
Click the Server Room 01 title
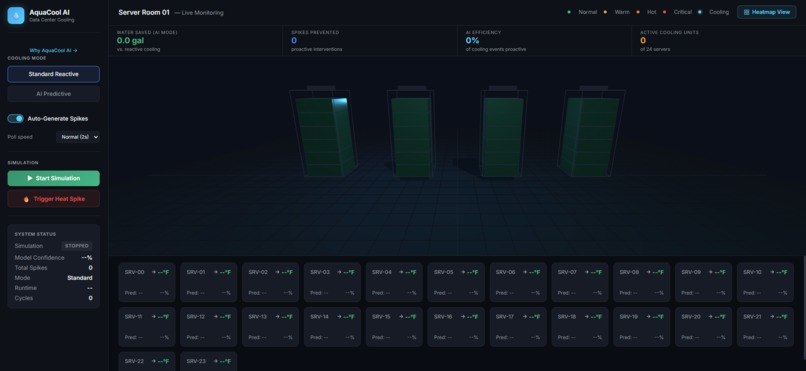(x=143, y=12)
